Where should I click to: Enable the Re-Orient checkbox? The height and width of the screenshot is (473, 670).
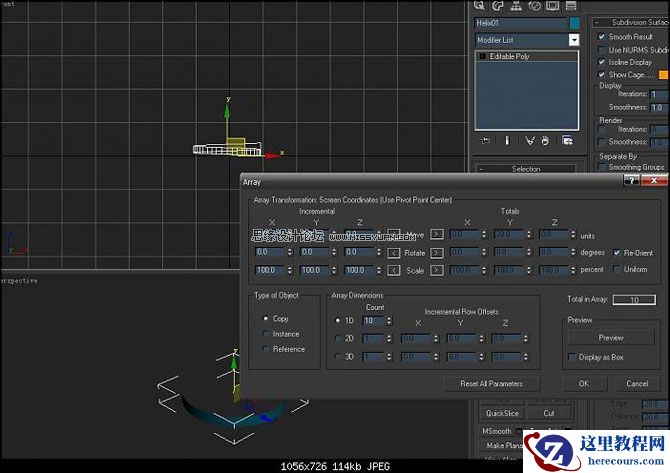[x=617, y=253]
